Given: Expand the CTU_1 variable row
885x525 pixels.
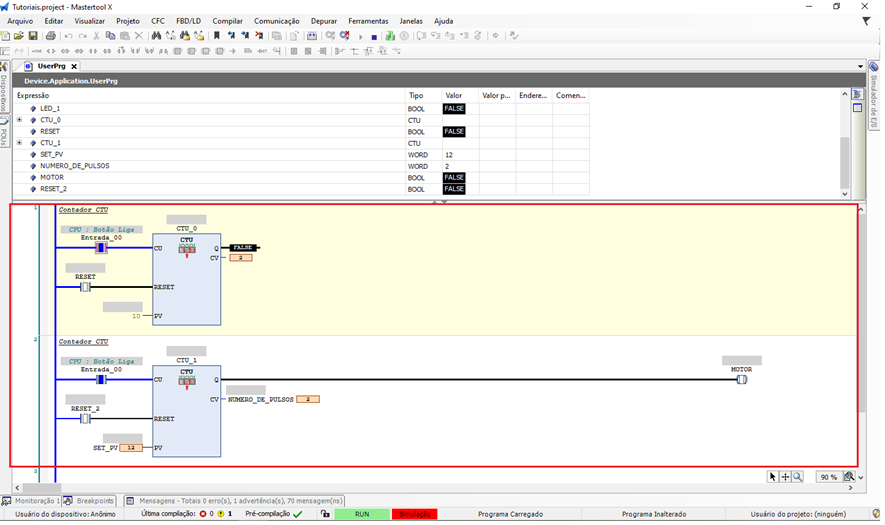Looking at the screenshot, I should (x=19, y=143).
